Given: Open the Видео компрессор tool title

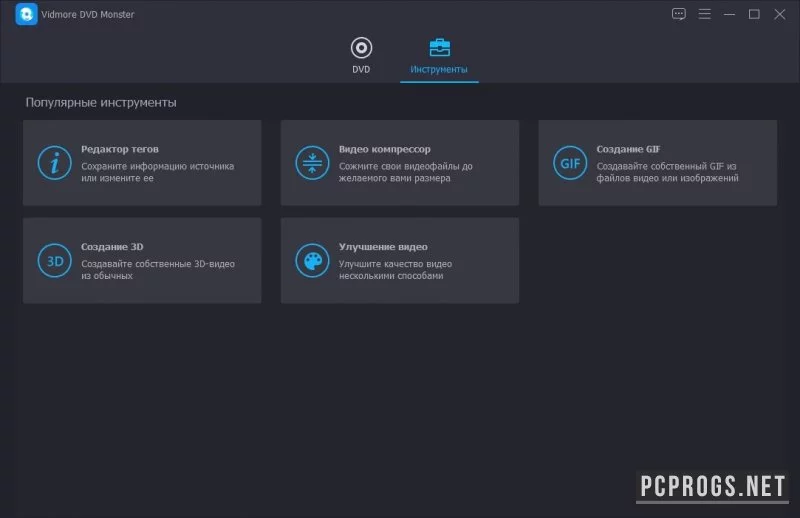Looking at the screenshot, I should click(x=385, y=149).
